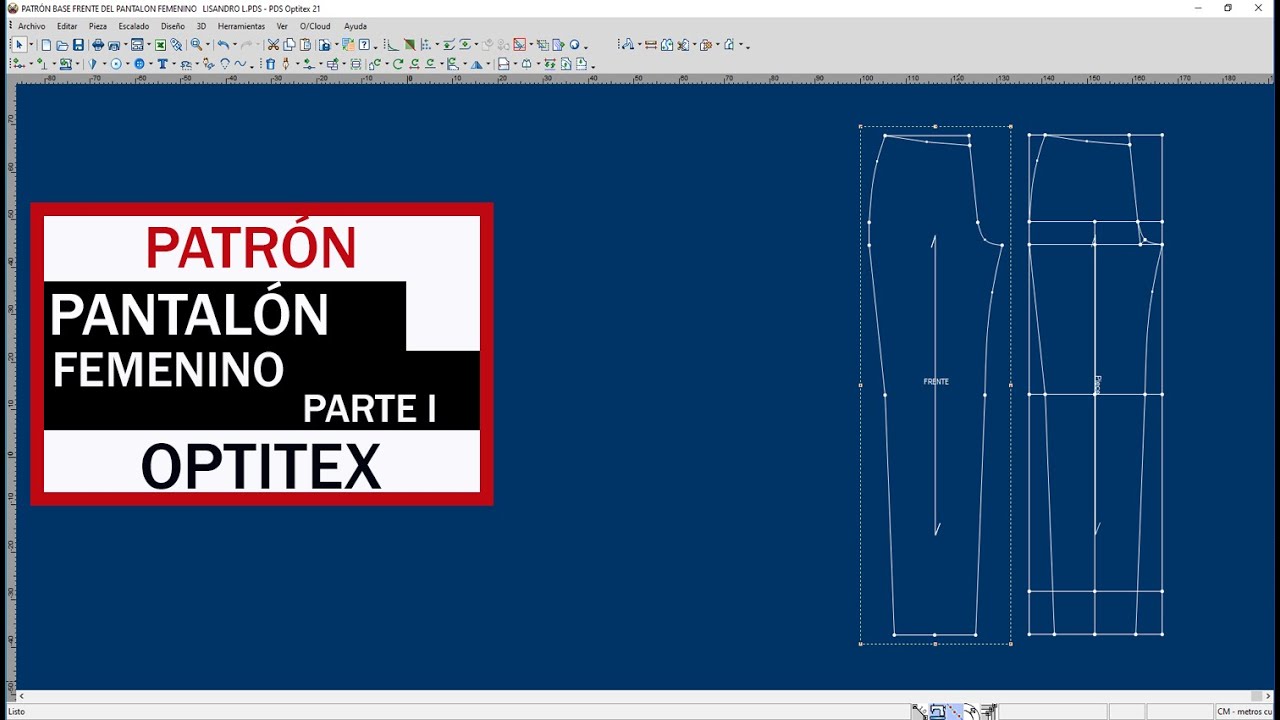1280x720 pixels.
Task: Cut with the scissors icon
Action: tap(273, 45)
